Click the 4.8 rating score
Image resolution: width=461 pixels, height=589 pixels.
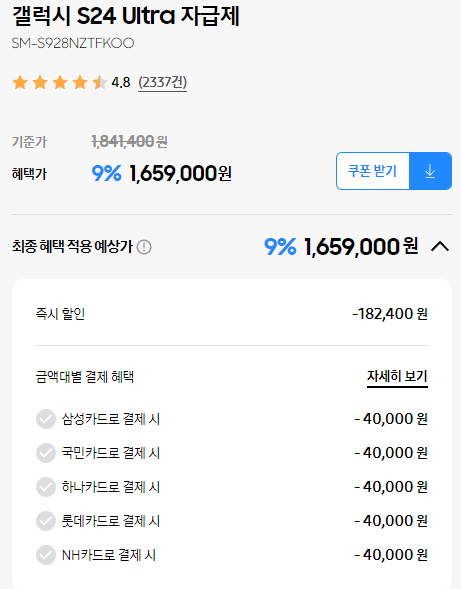pos(121,82)
